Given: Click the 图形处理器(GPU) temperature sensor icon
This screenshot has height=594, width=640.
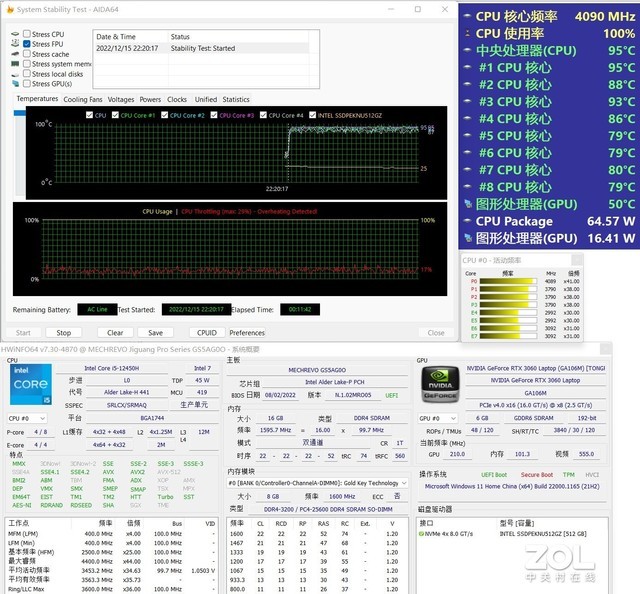Looking at the screenshot, I should pyautogui.click(x=468, y=204).
